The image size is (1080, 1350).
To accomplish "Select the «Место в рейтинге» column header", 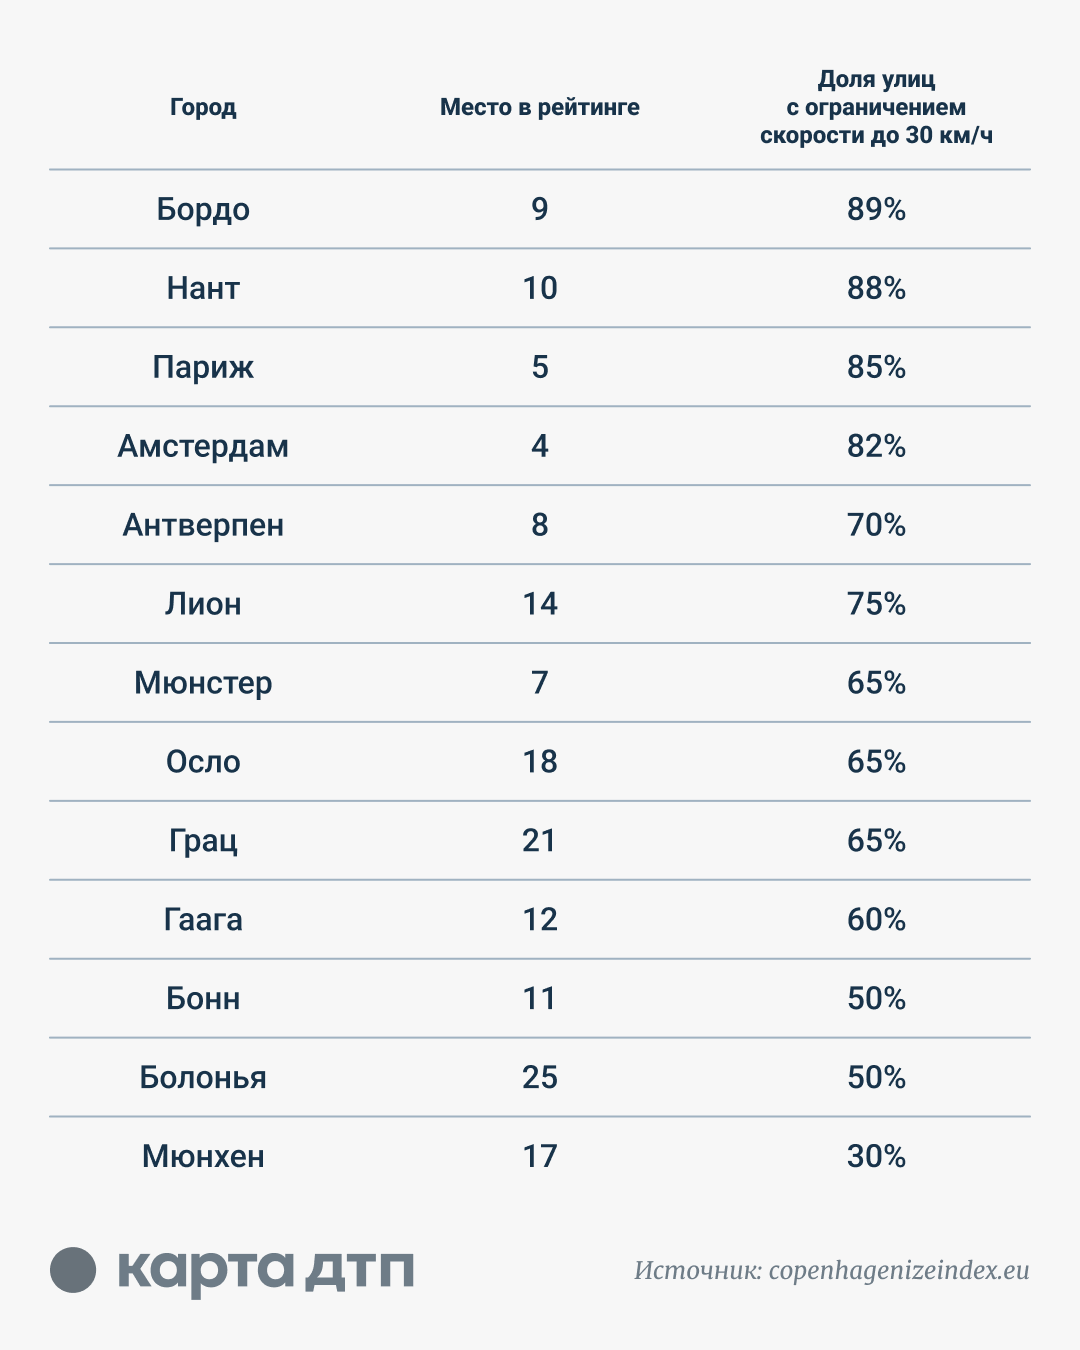I will (x=539, y=107).
